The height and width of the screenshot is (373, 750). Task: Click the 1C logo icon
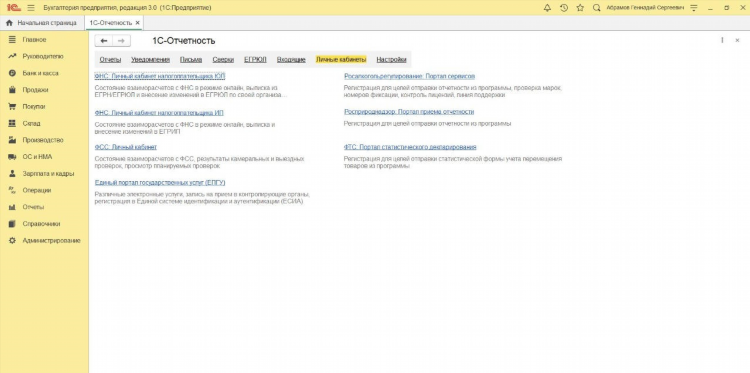tap(13, 8)
